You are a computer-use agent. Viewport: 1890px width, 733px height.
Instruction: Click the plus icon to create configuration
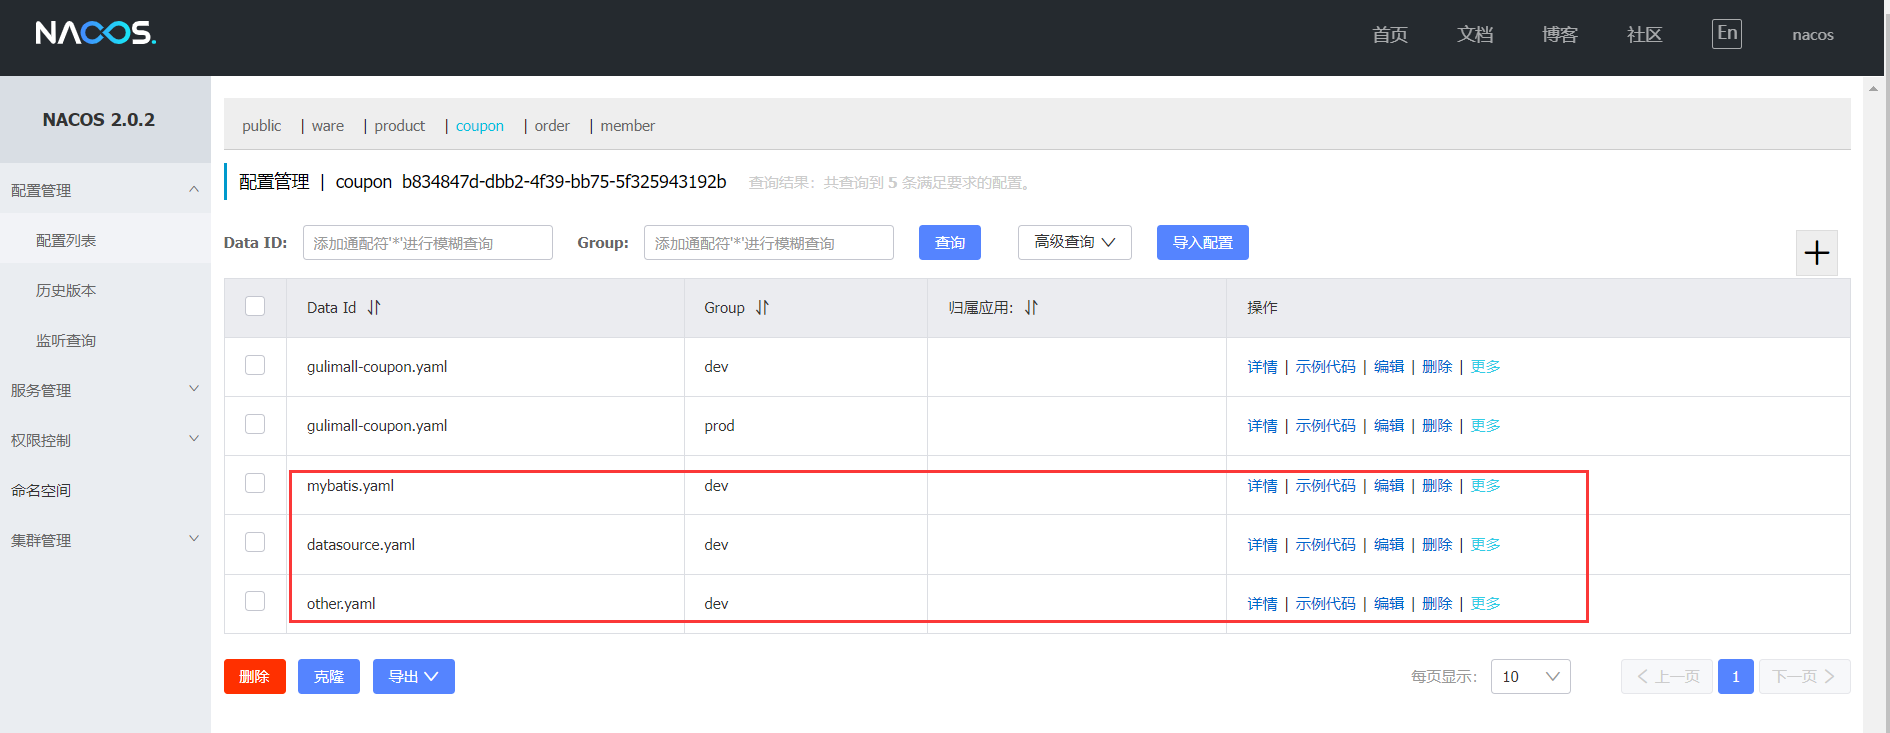(1816, 253)
